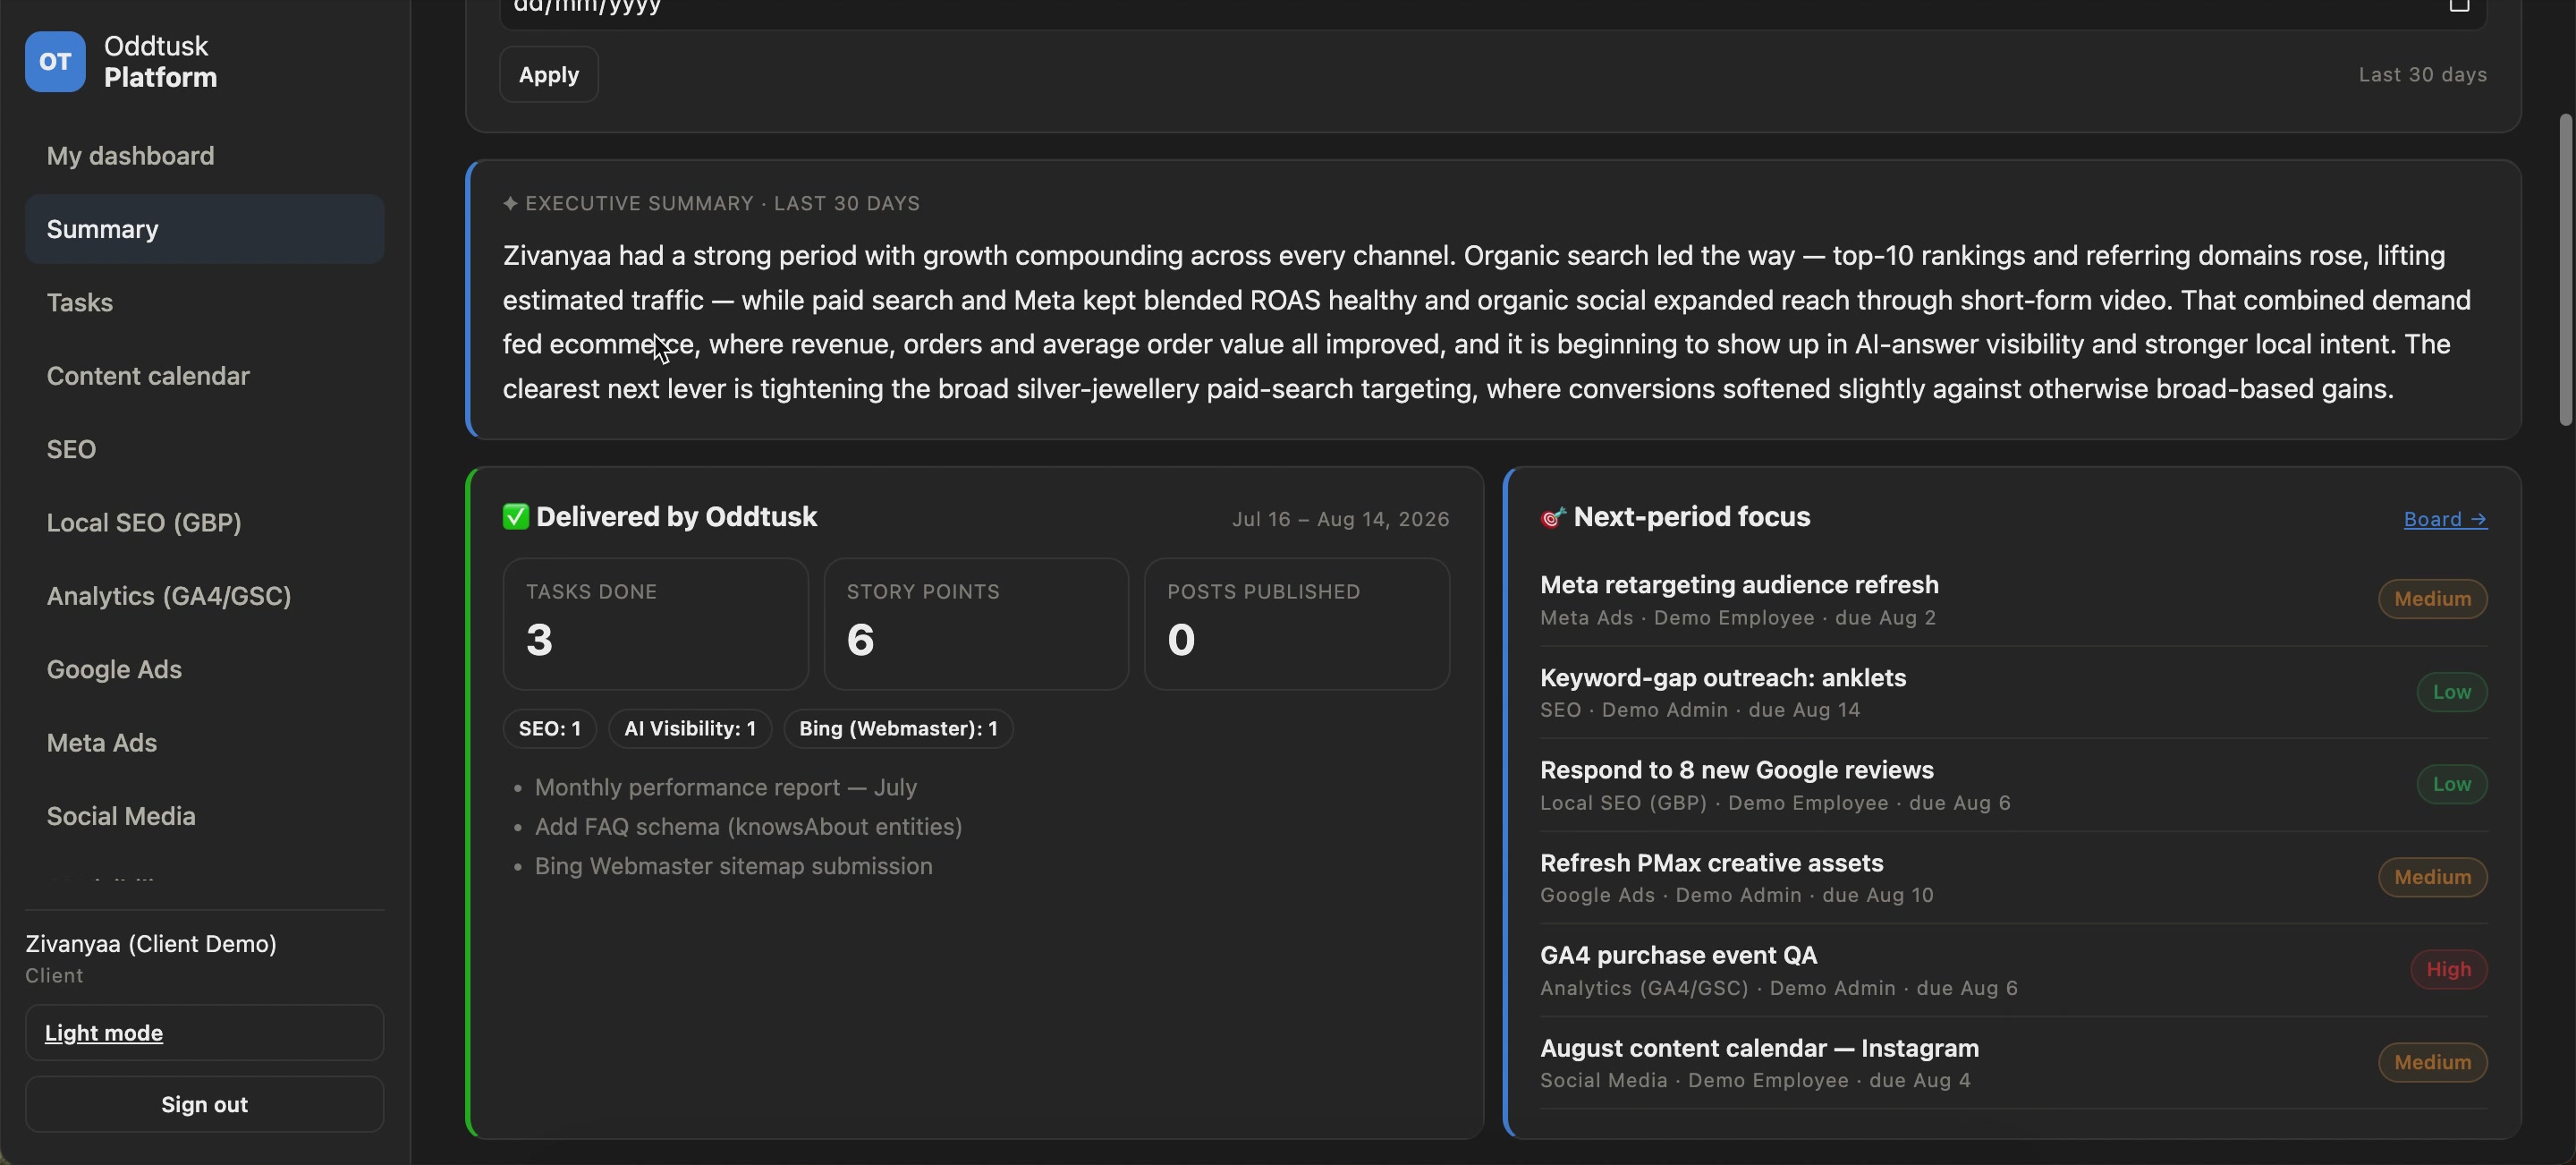The image size is (2576, 1165).
Task: Click the green checkmark icon beside Delivered by Oddtusk
Action: tap(515, 516)
